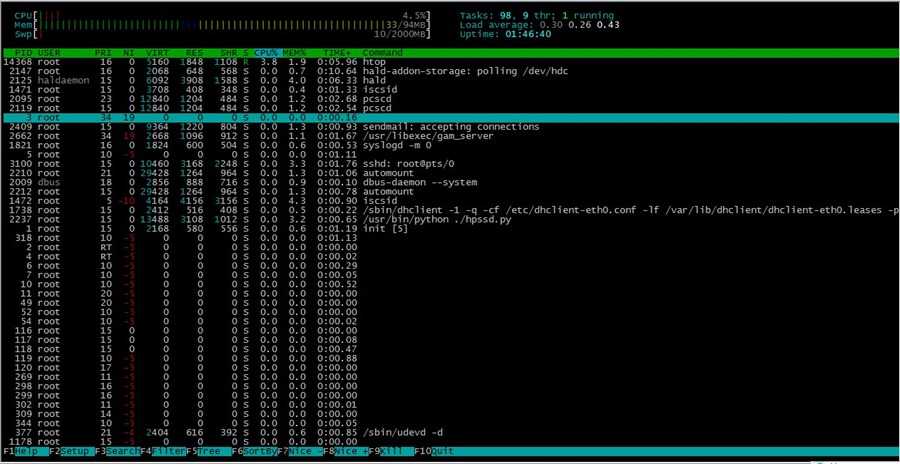Click F10 Quit in footer

pos(435,451)
